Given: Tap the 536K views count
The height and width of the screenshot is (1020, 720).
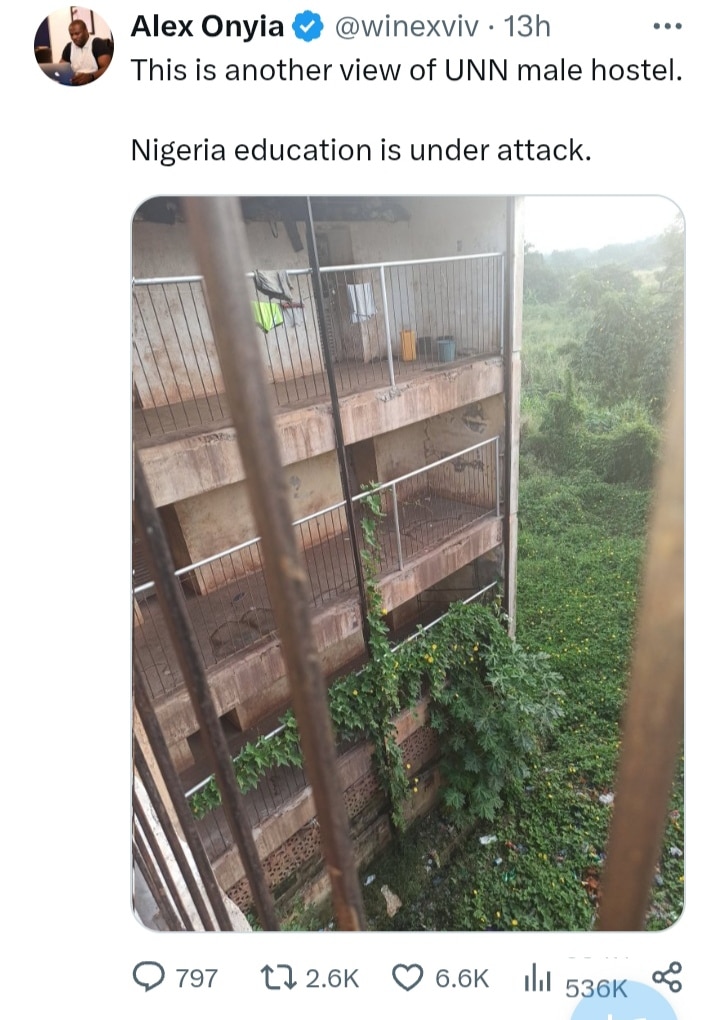Looking at the screenshot, I should [596, 988].
